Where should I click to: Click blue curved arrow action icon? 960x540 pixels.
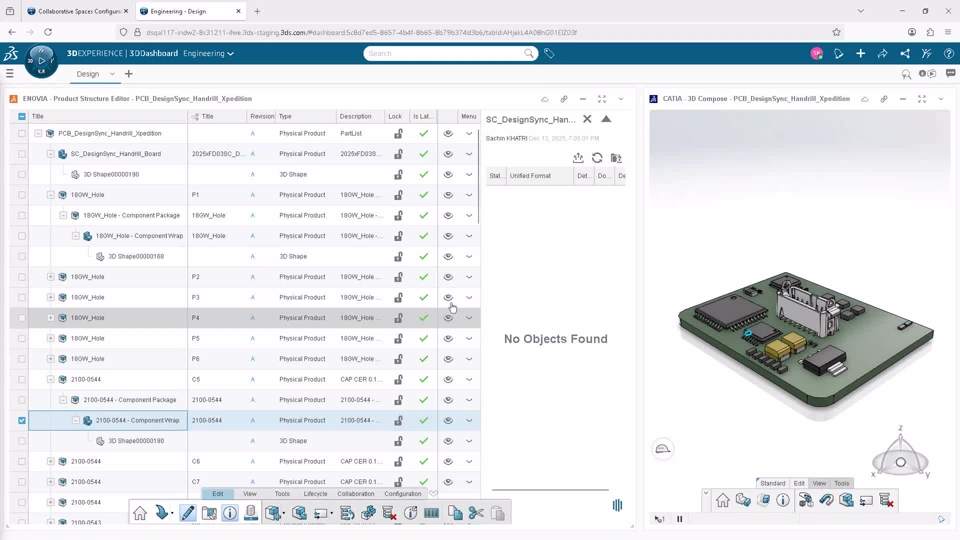[x=162, y=513]
